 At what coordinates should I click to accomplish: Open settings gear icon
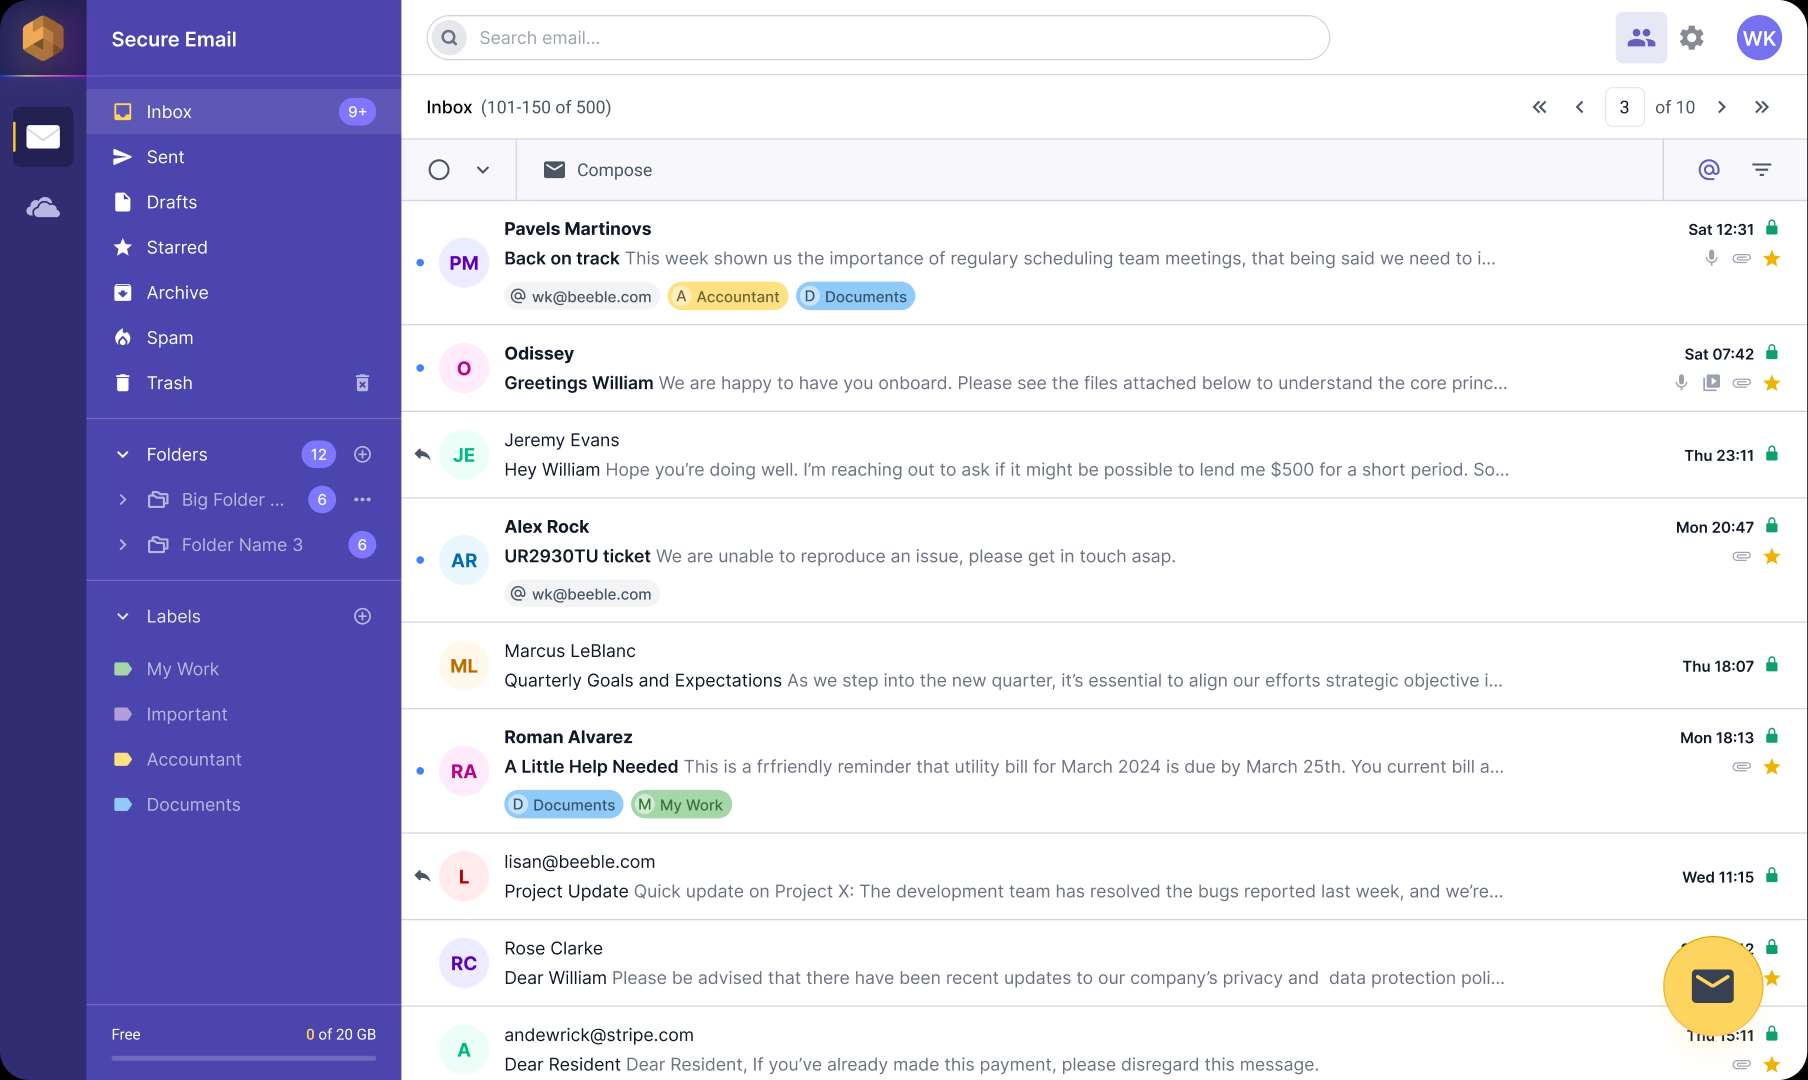(1692, 38)
